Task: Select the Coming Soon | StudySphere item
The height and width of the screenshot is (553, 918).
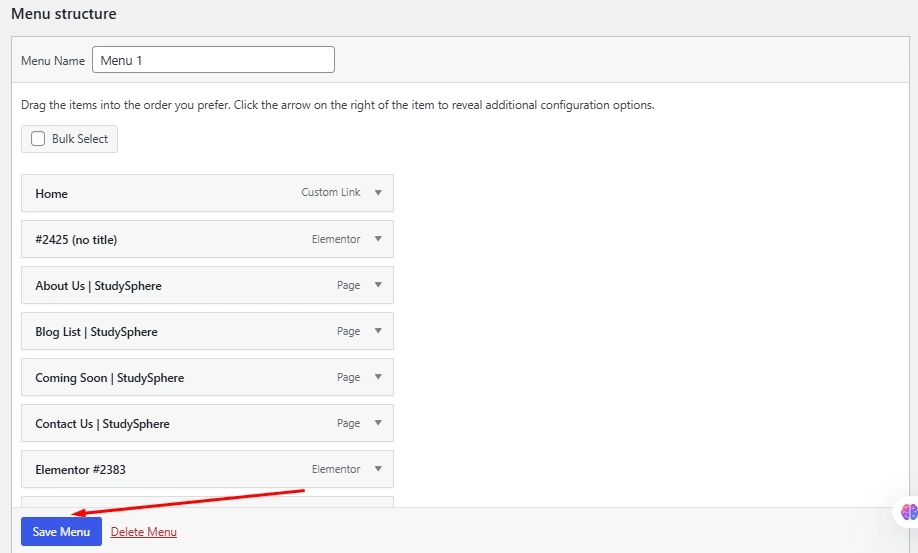Action: click(x=207, y=377)
